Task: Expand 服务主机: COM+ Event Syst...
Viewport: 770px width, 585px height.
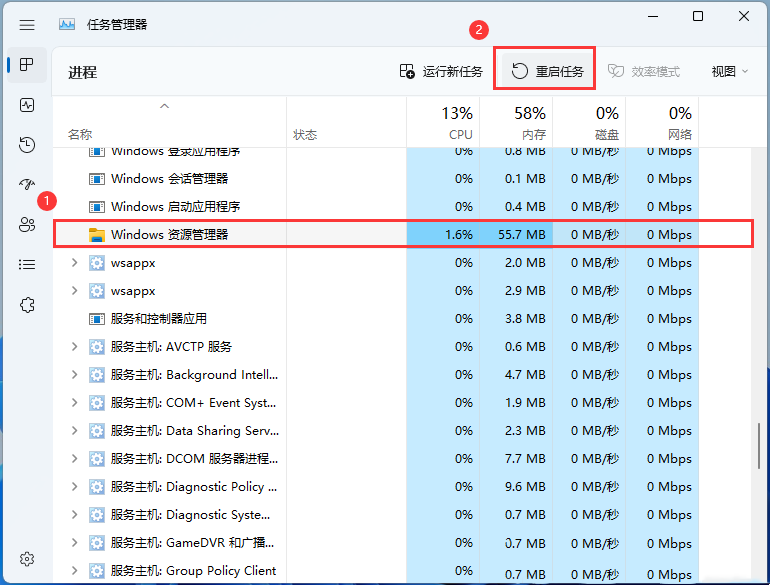Action: [x=75, y=403]
